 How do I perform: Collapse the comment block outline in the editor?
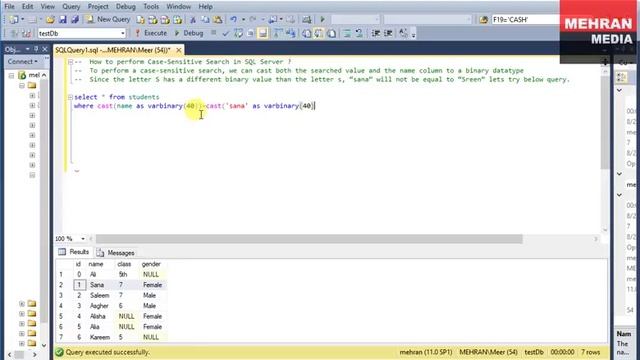click(70, 62)
